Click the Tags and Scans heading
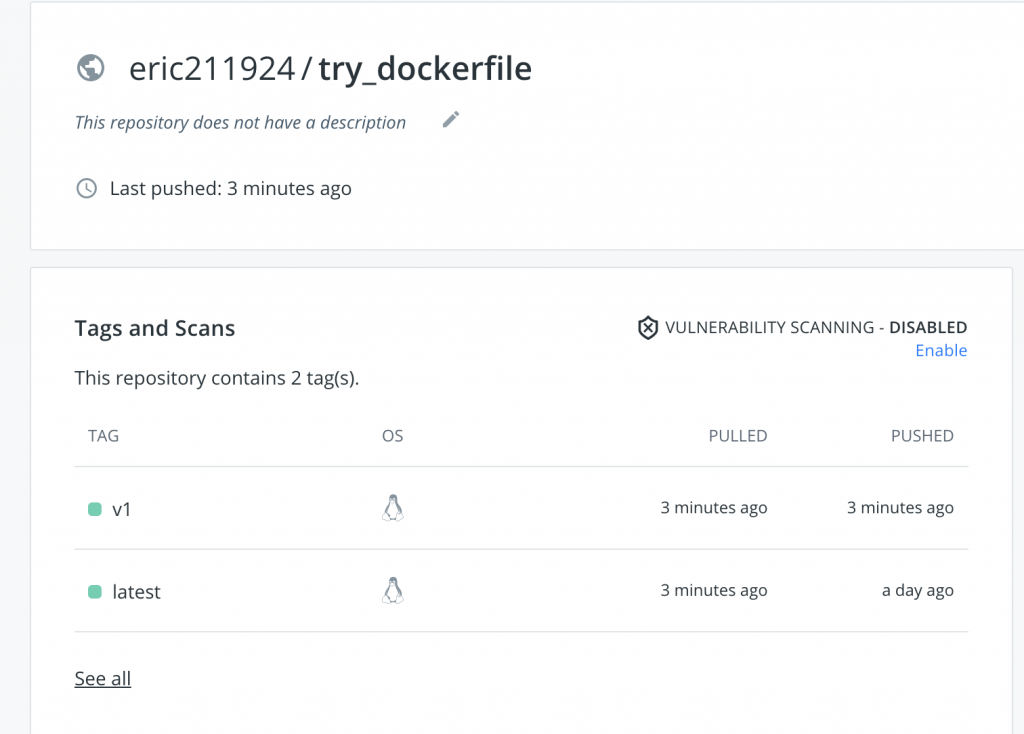 coord(155,328)
